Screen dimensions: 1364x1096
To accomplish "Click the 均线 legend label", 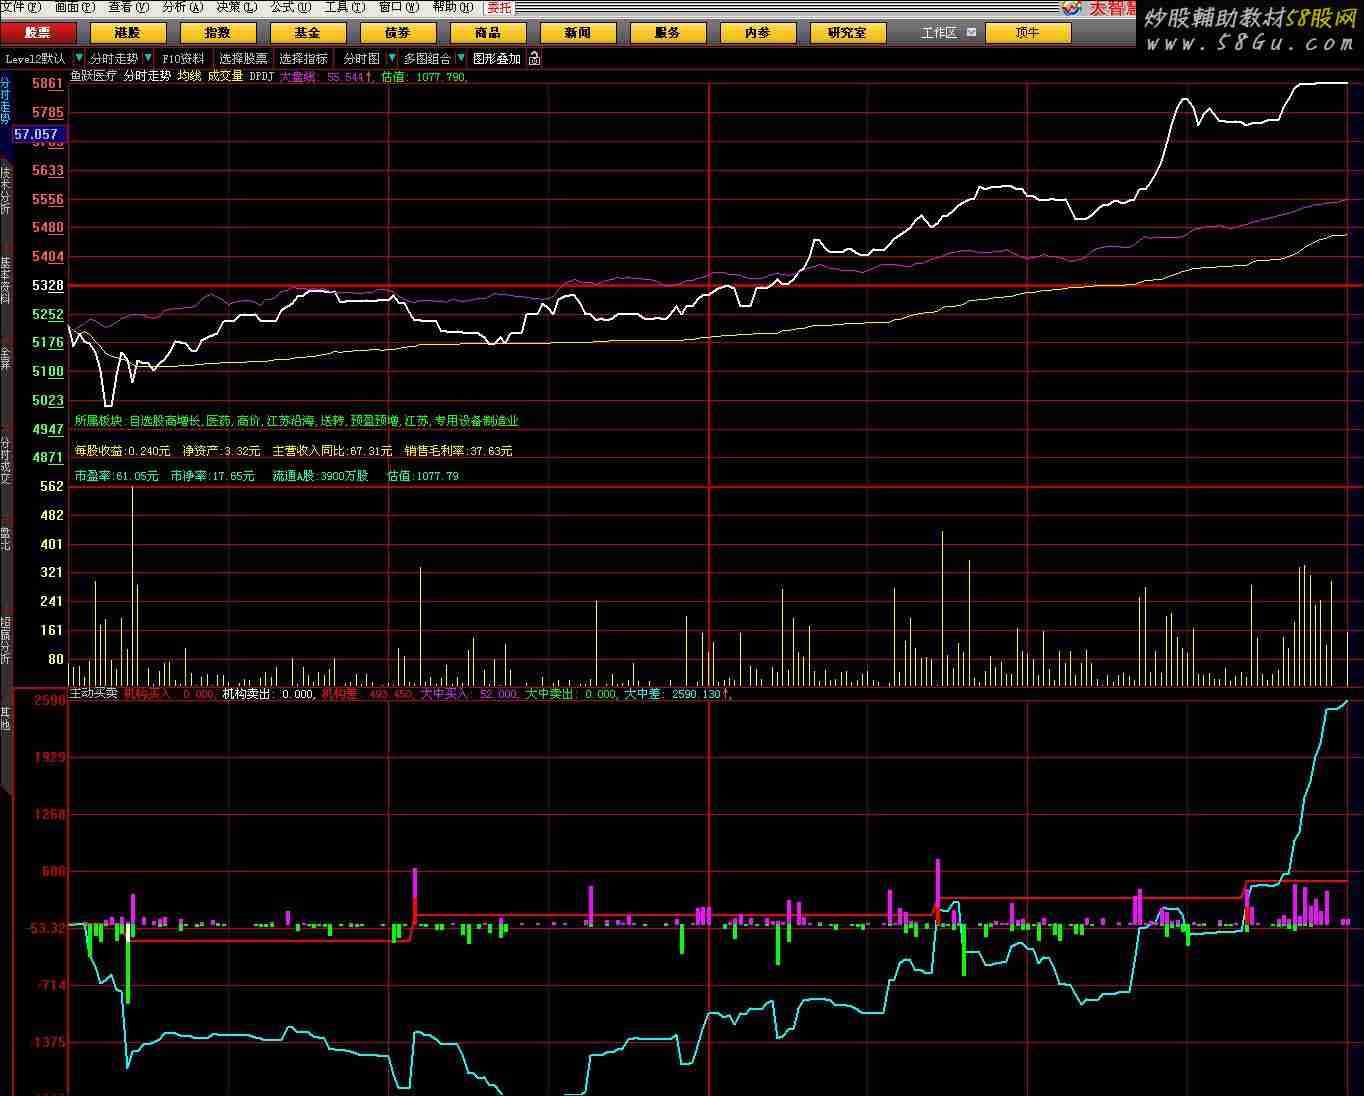I will pos(188,76).
